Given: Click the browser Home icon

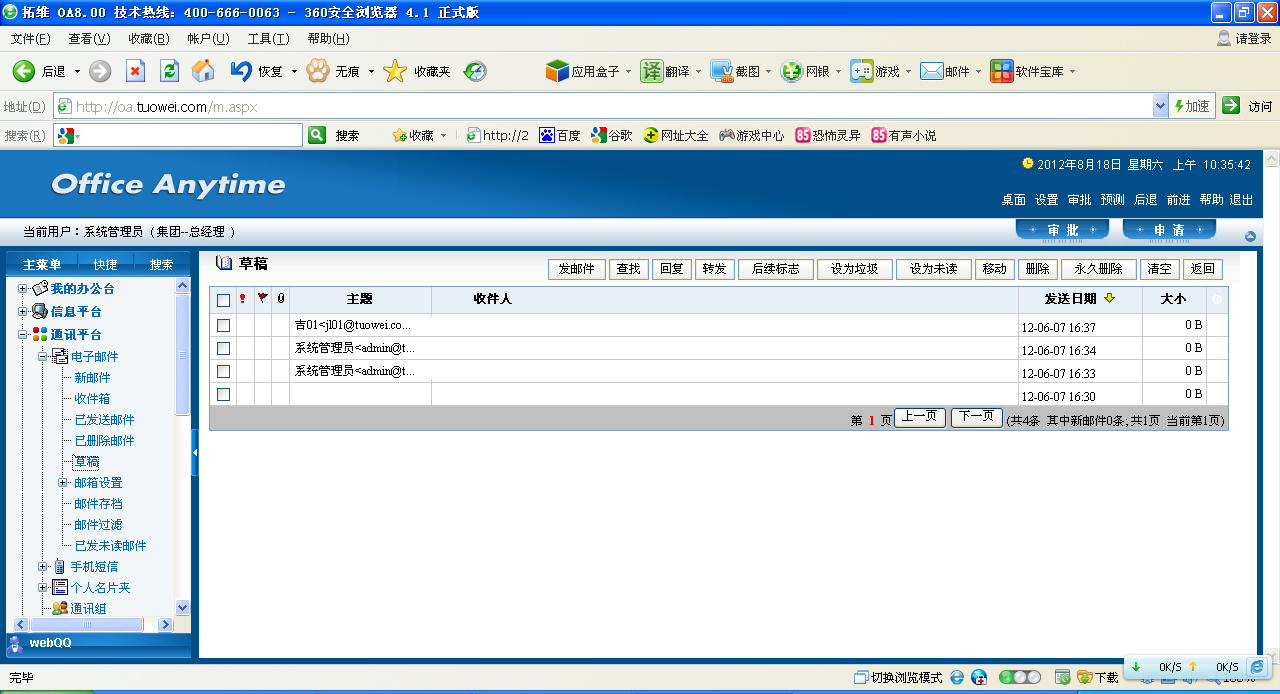Looking at the screenshot, I should click(203, 71).
